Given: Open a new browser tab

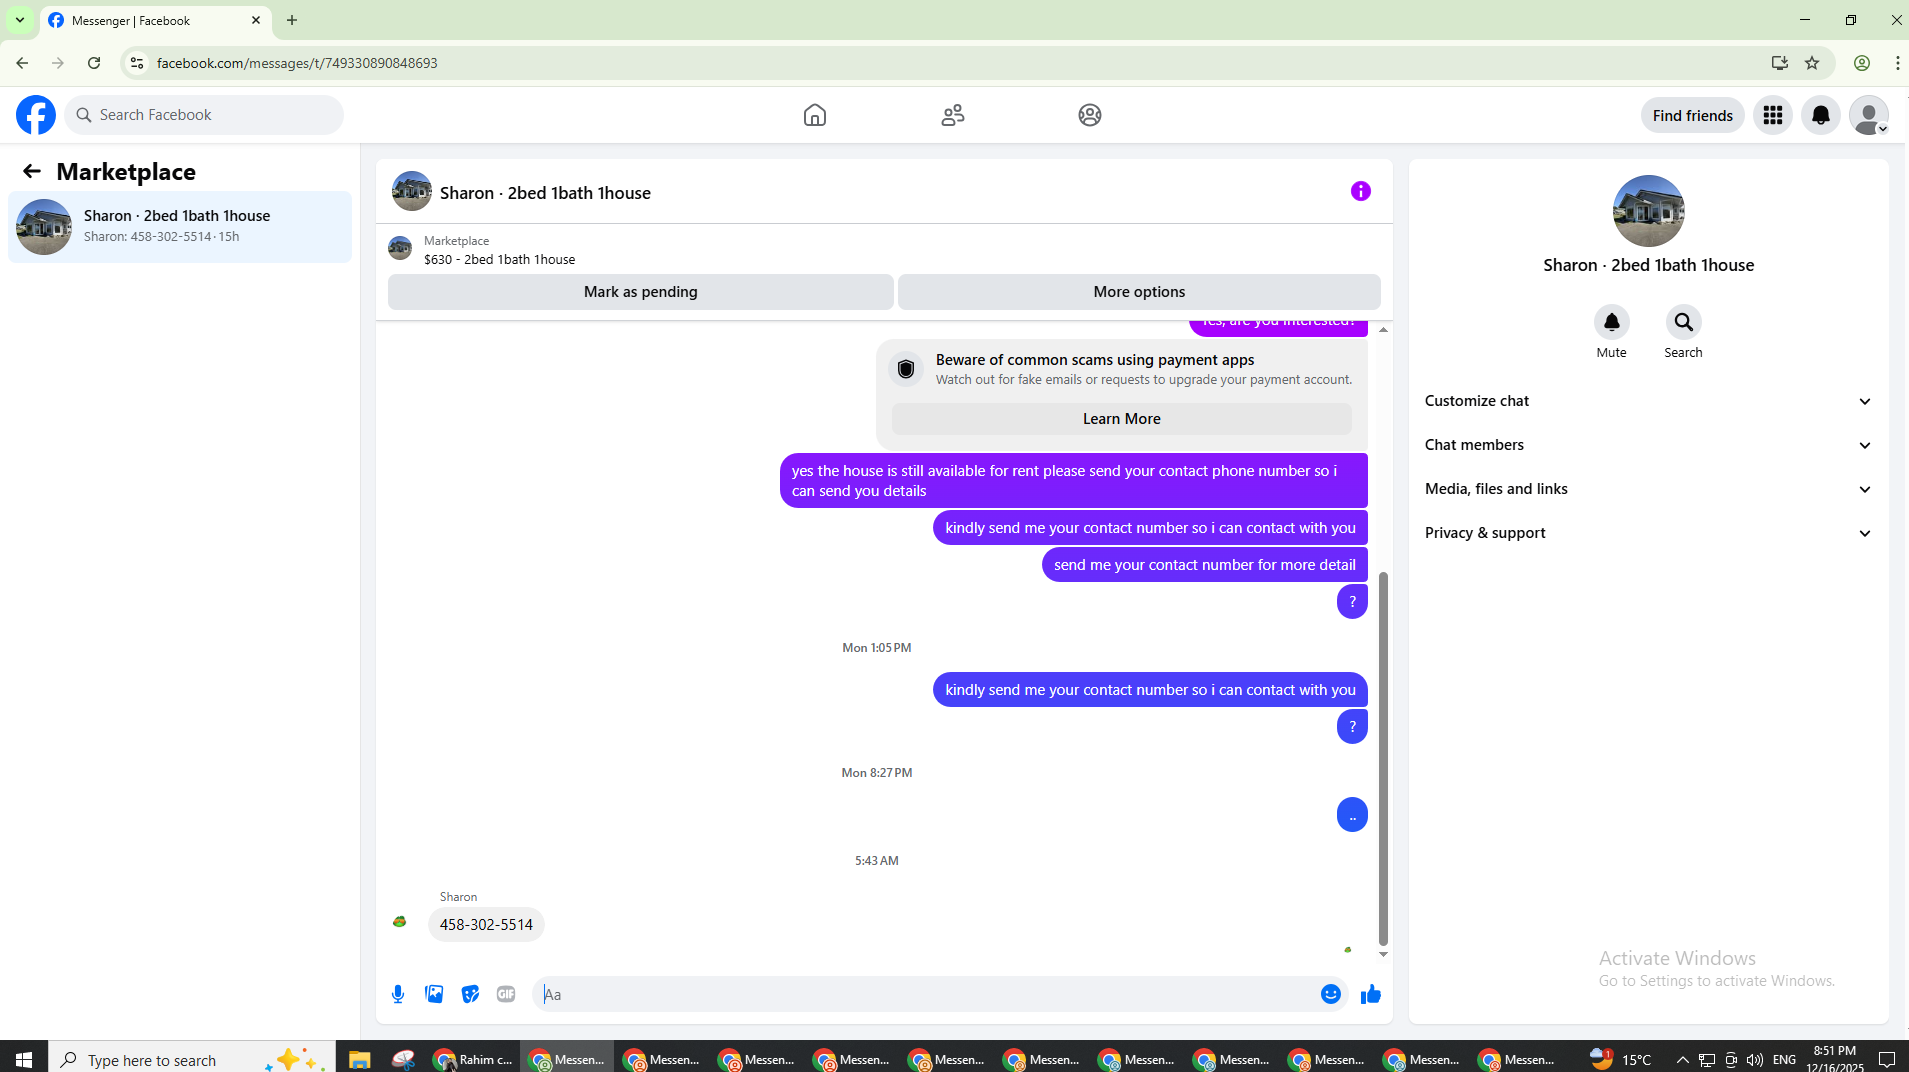Looking at the screenshot, I should [292, 20].
